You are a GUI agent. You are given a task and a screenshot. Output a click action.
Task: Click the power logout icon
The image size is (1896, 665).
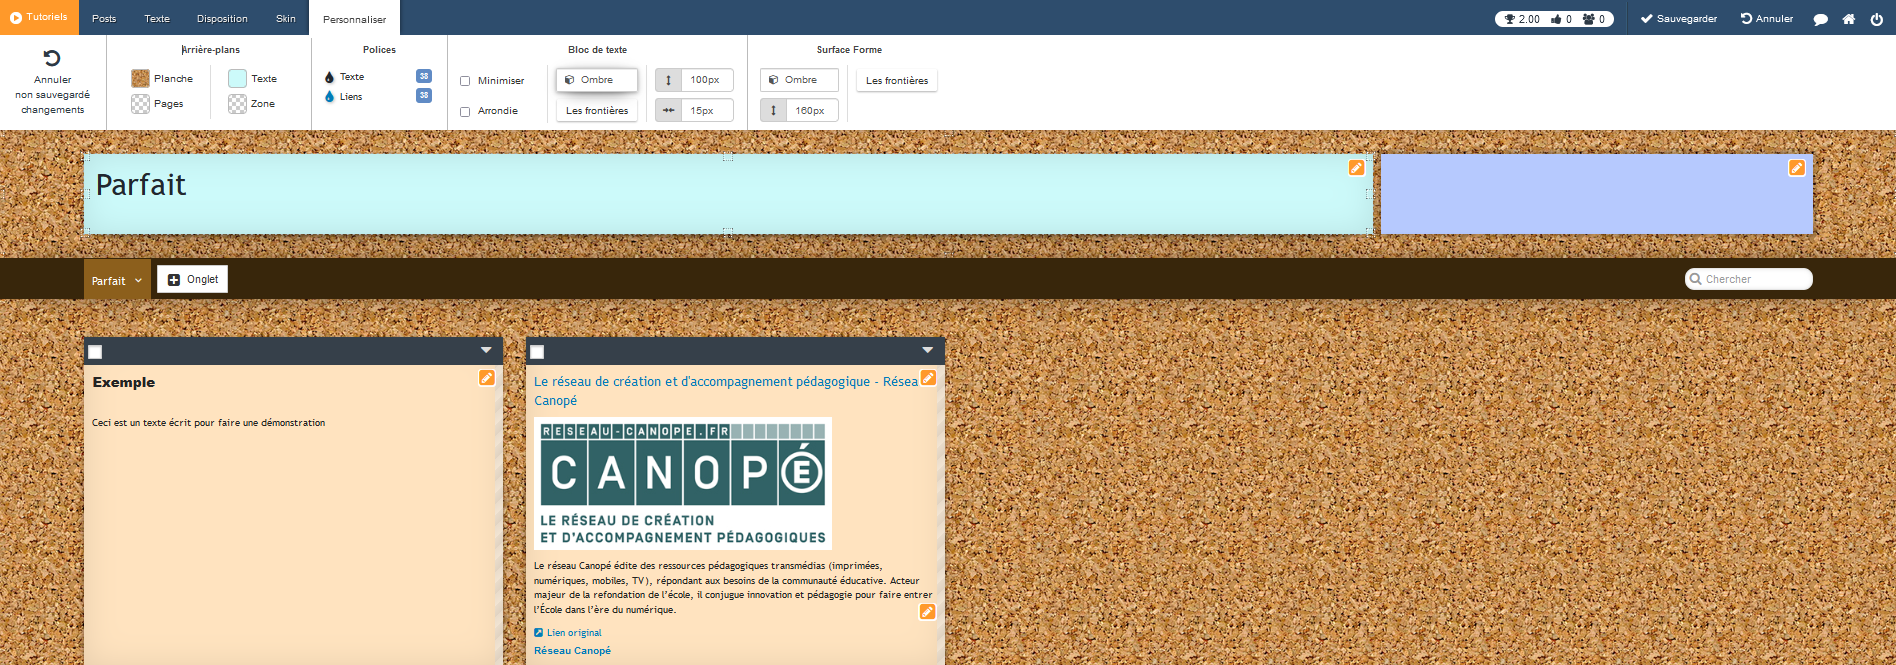(x=1877, y=19)
